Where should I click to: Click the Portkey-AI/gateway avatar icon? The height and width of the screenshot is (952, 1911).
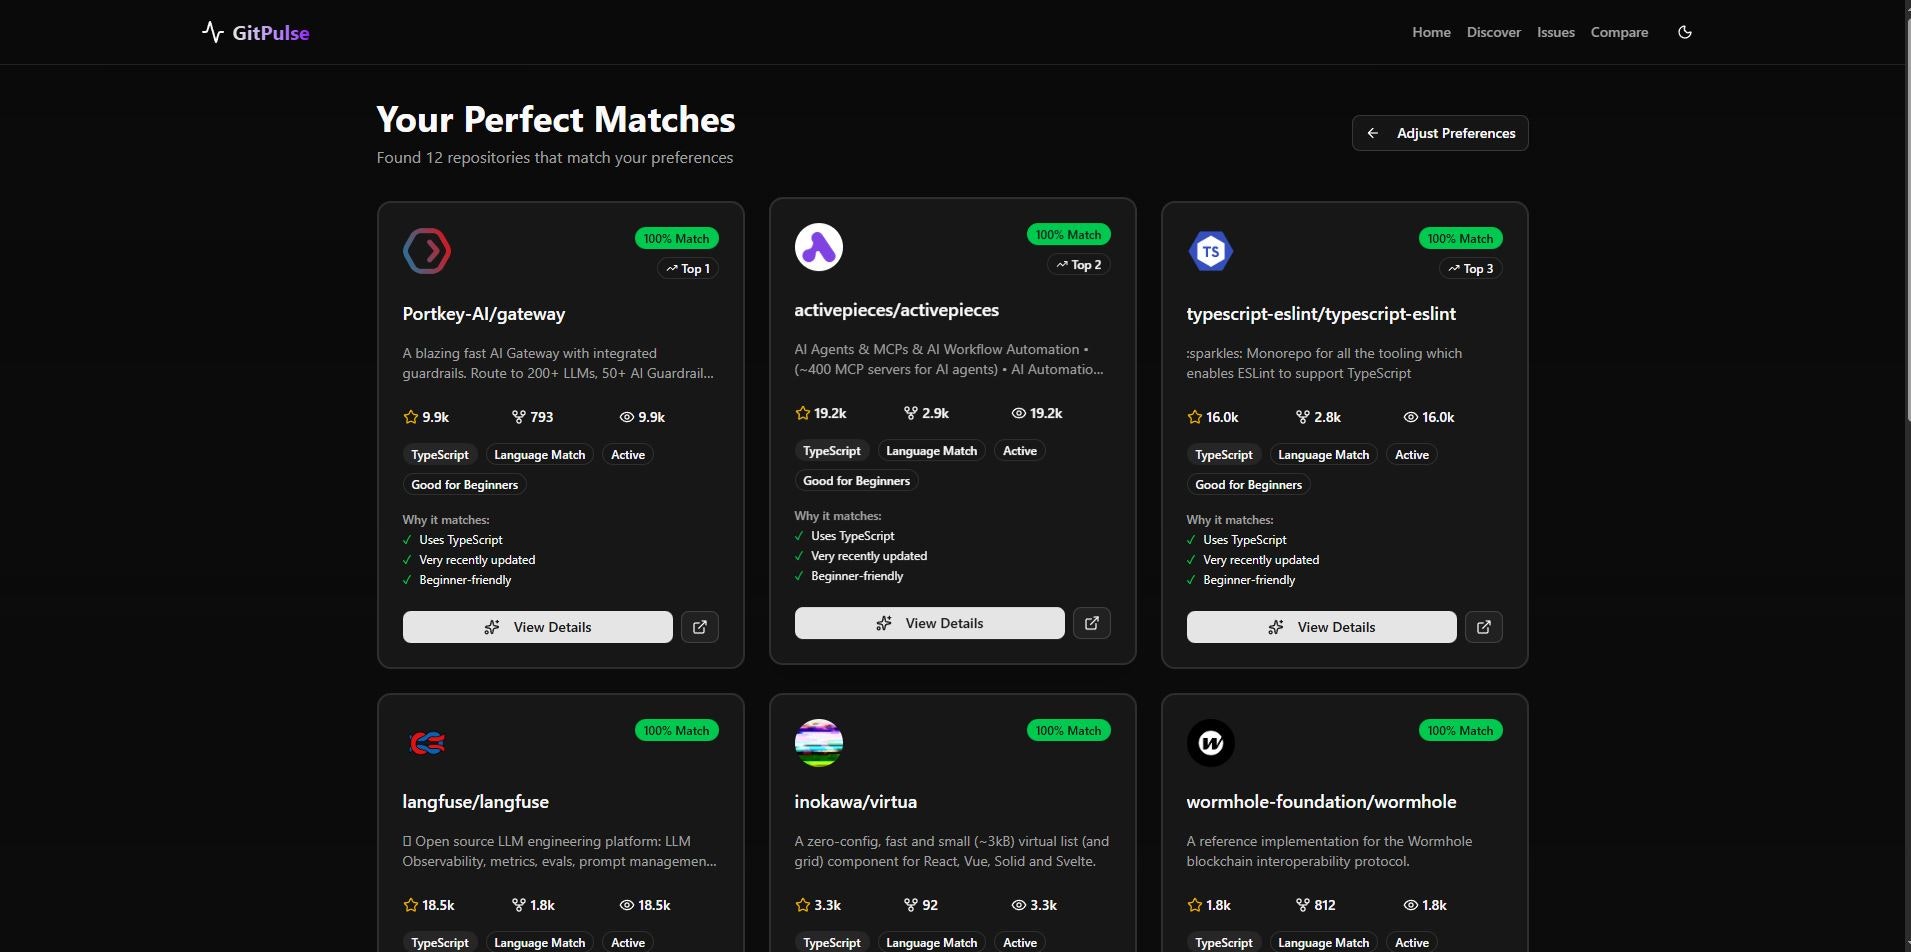(x=427, y=250)
